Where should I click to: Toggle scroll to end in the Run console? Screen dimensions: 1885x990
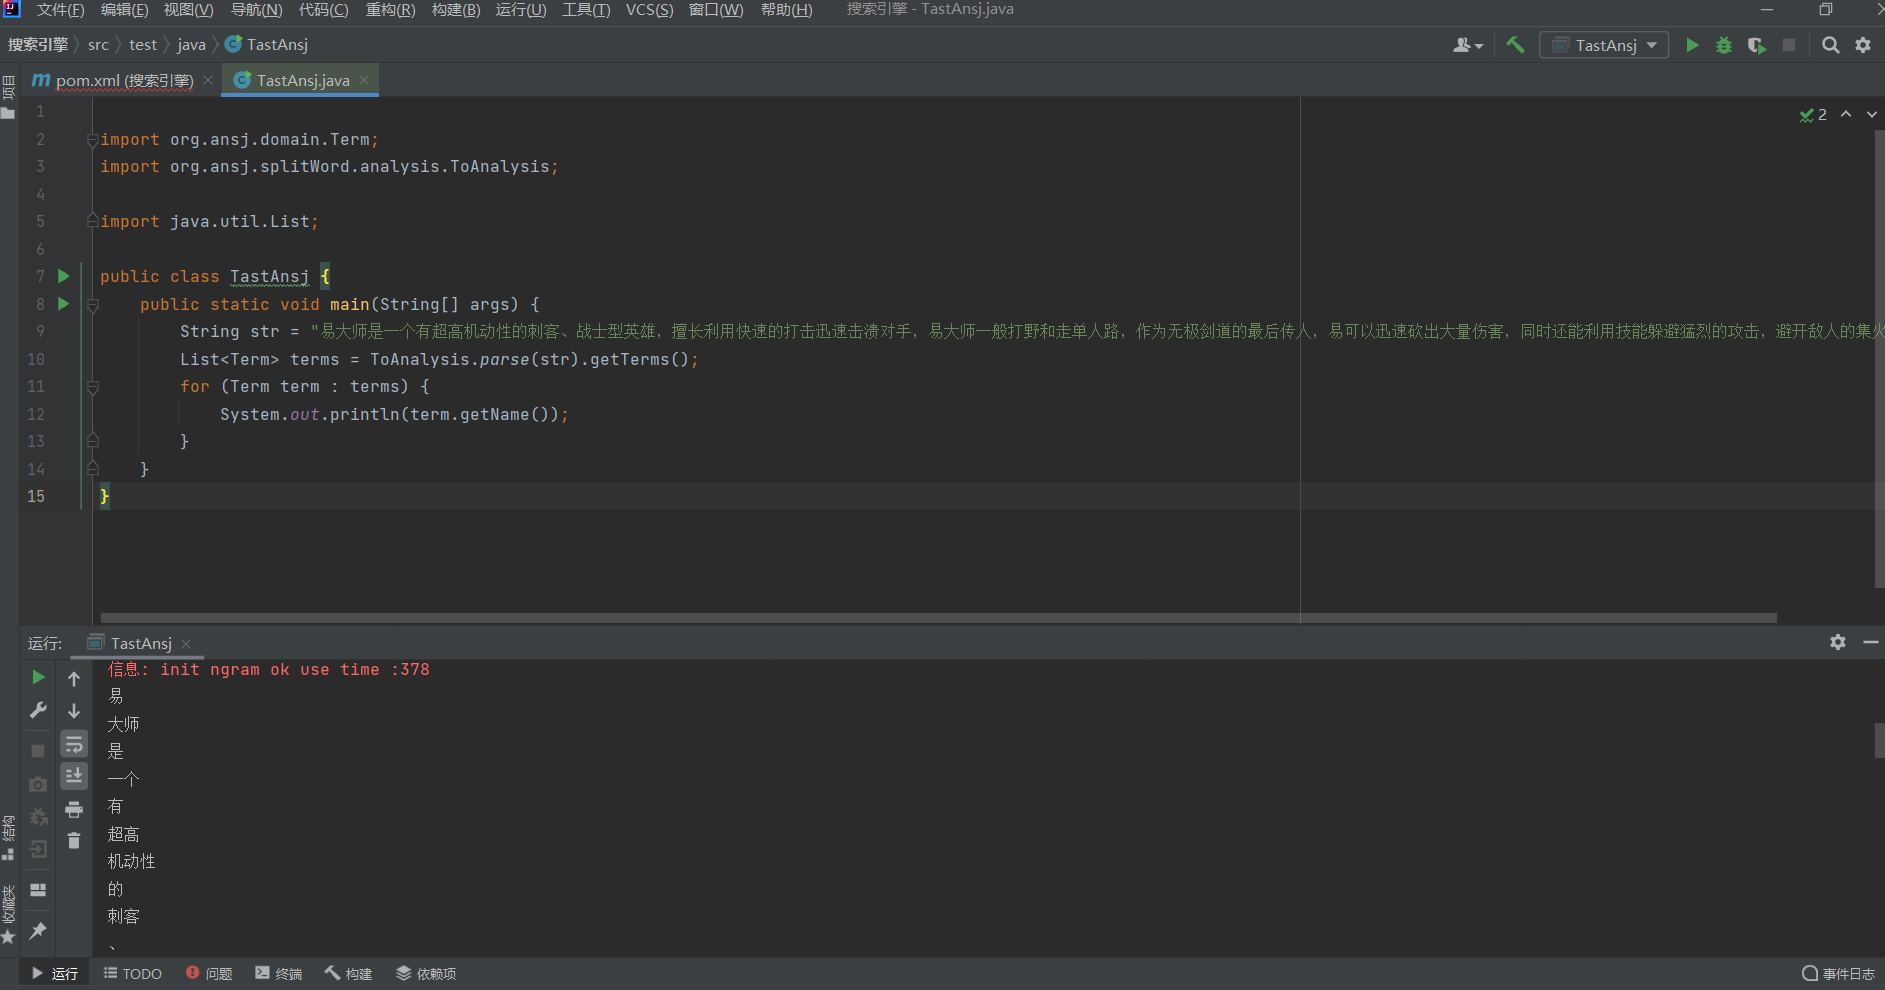pos(74,776)
